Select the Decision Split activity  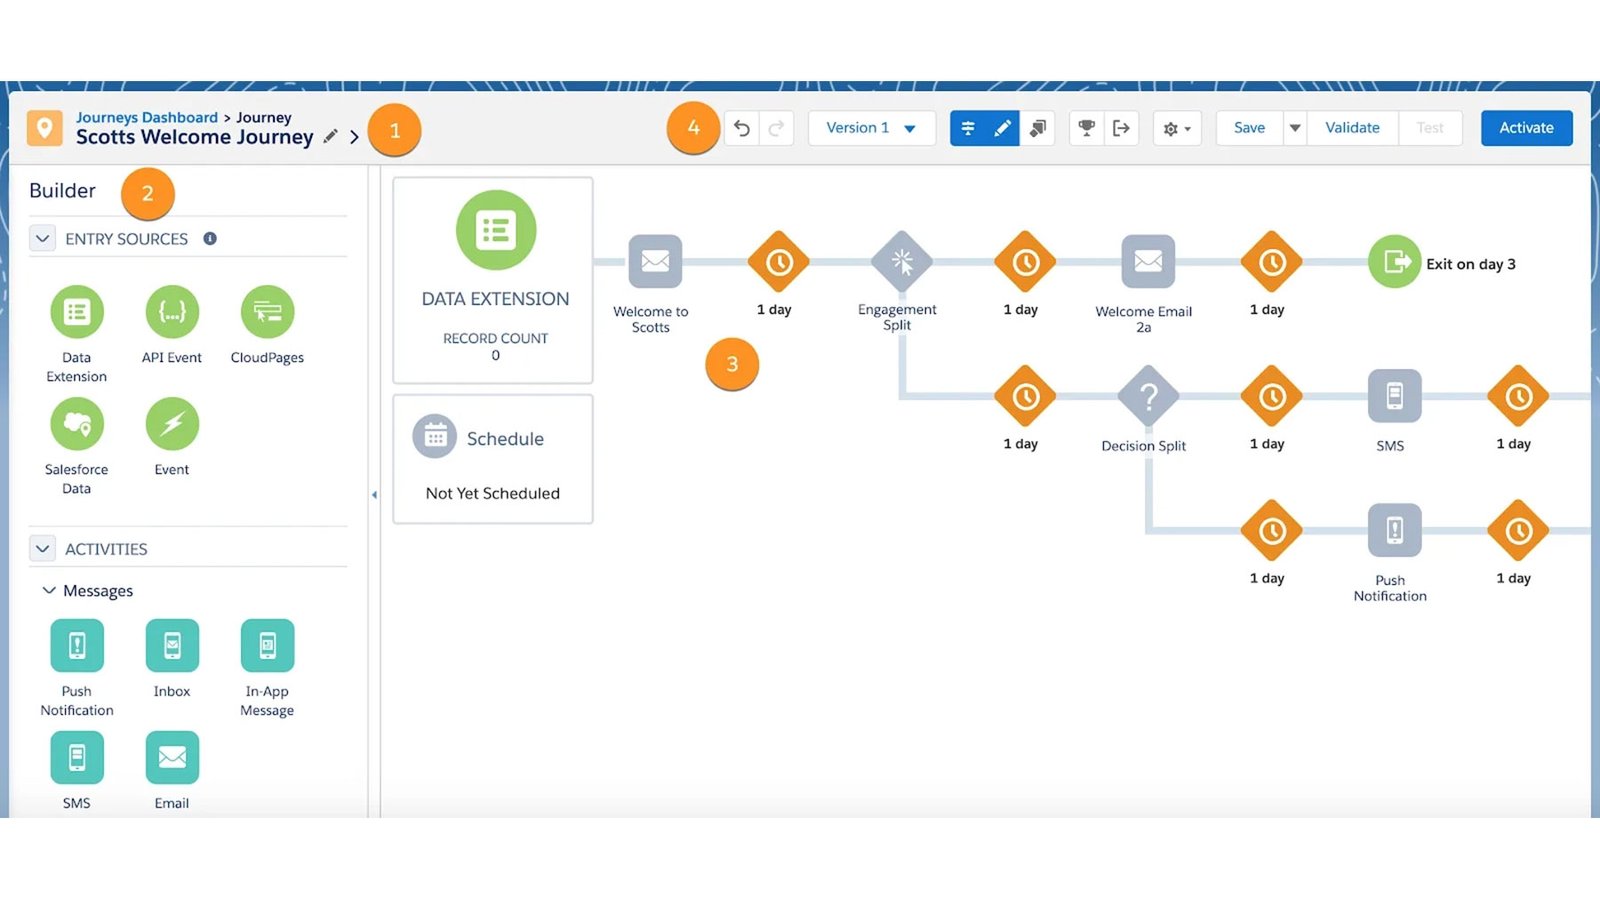pyautogui.click(x=1148, y=397)
